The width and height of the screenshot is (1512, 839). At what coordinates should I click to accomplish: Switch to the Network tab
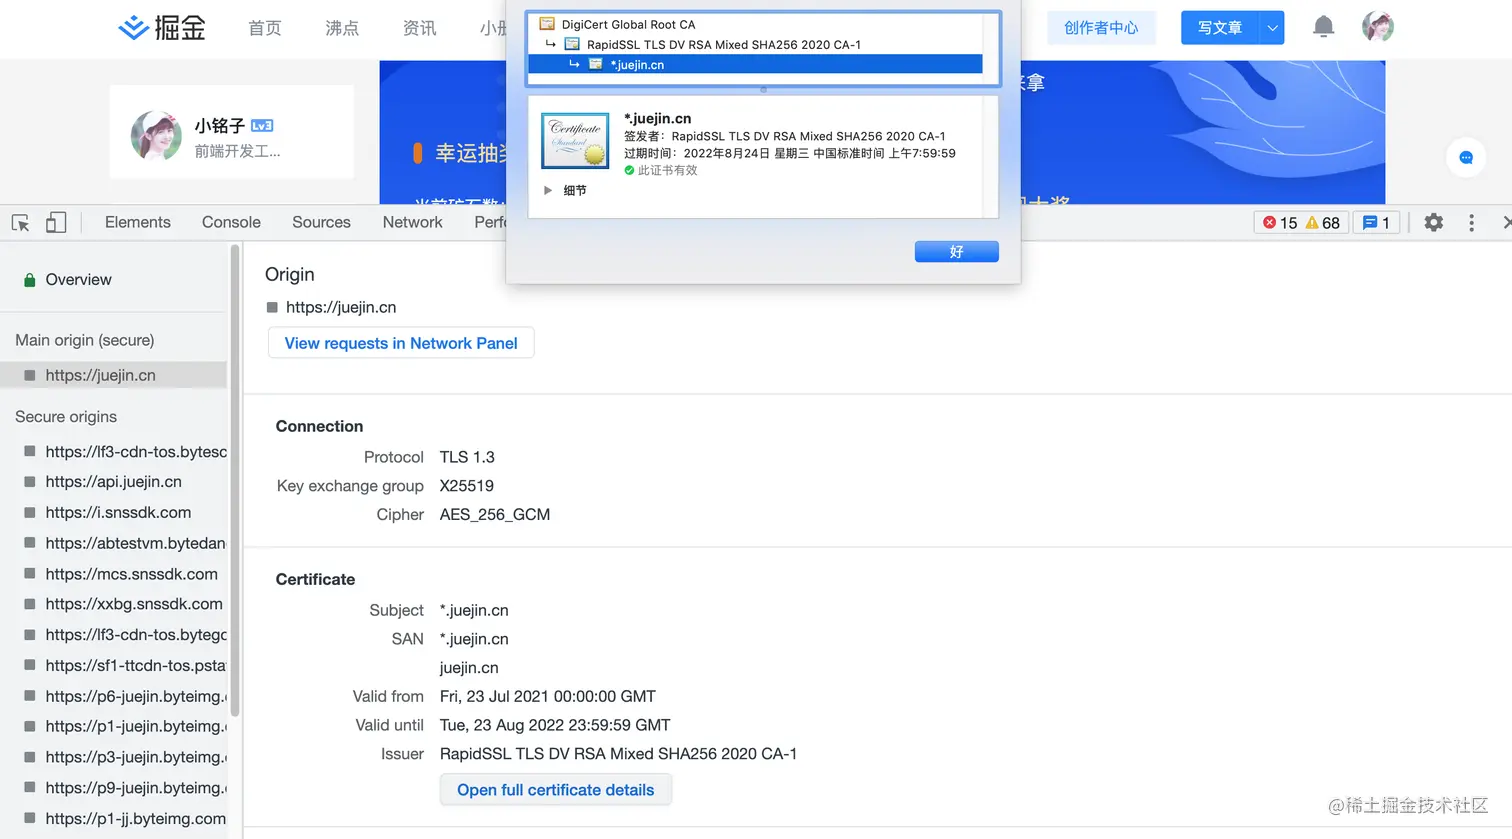click(x=412, y=222)
